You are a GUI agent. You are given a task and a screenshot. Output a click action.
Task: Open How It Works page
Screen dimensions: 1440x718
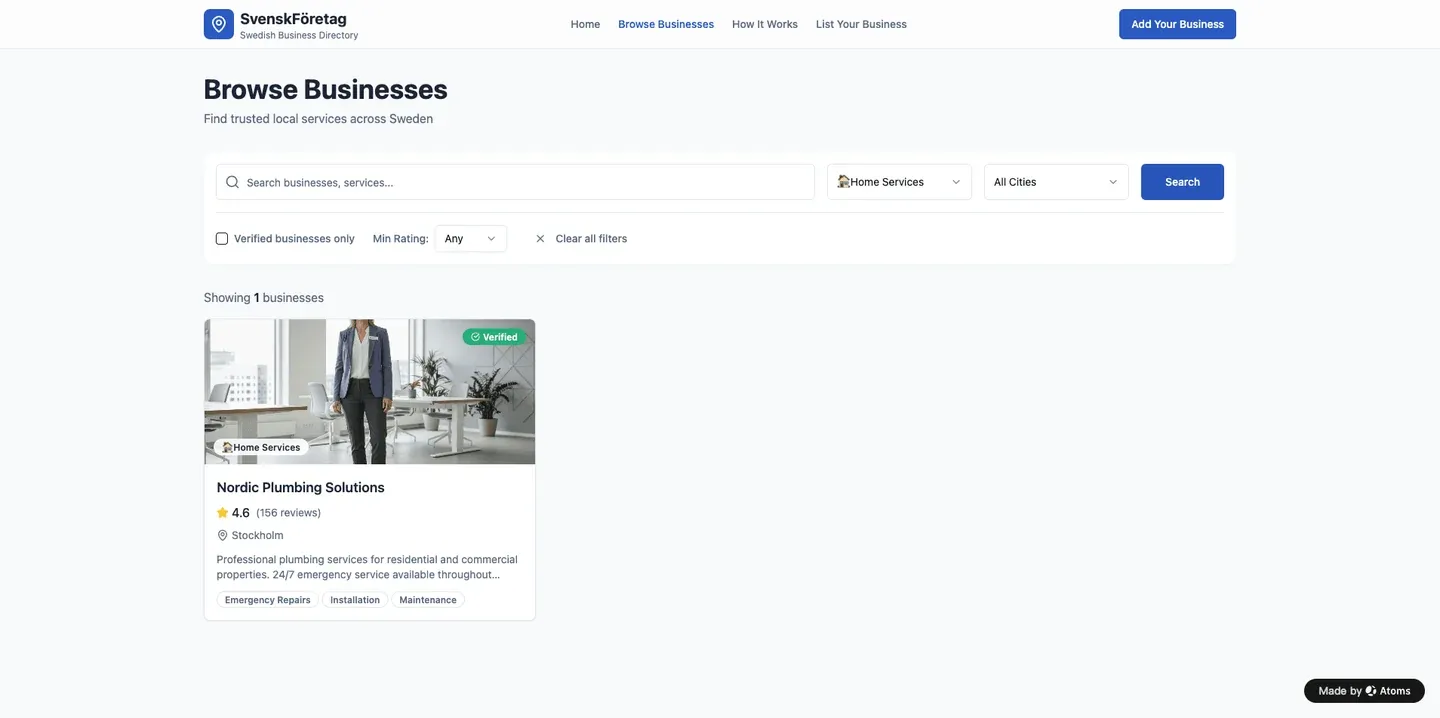pos(765,24)
